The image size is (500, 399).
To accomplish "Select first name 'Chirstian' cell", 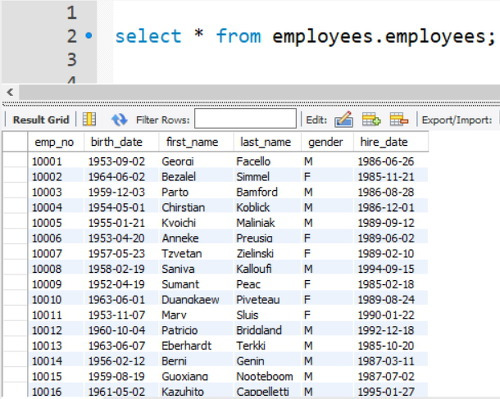I will (x=196, y=208).
